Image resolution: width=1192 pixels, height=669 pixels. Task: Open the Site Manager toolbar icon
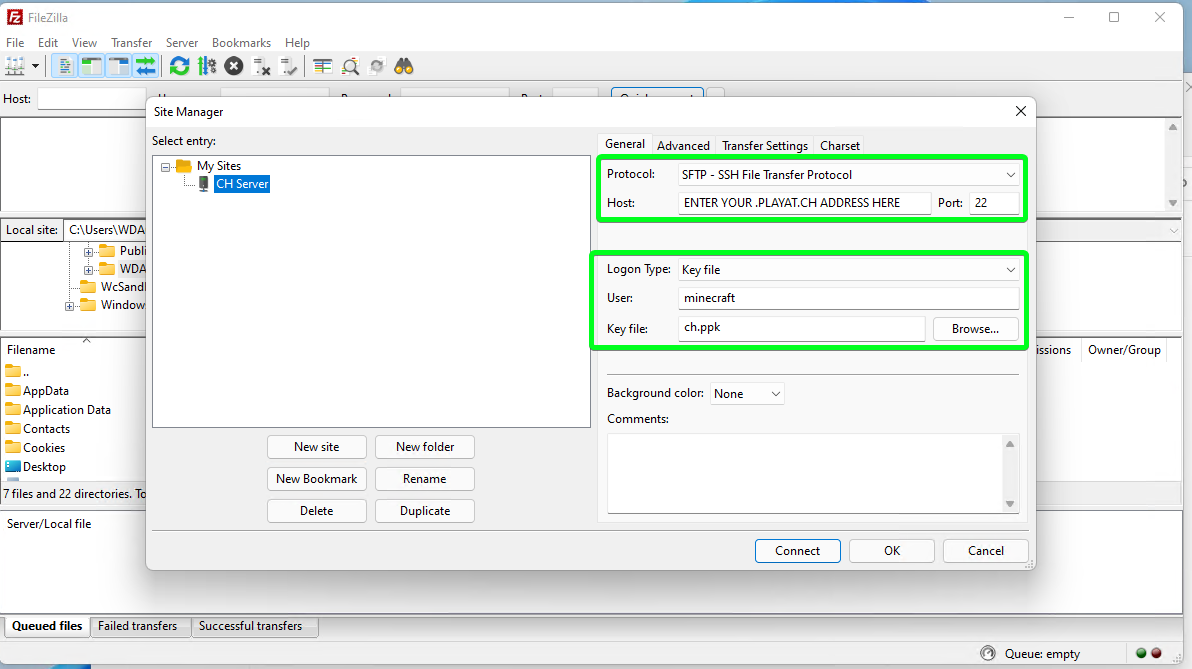coord(15,67)
